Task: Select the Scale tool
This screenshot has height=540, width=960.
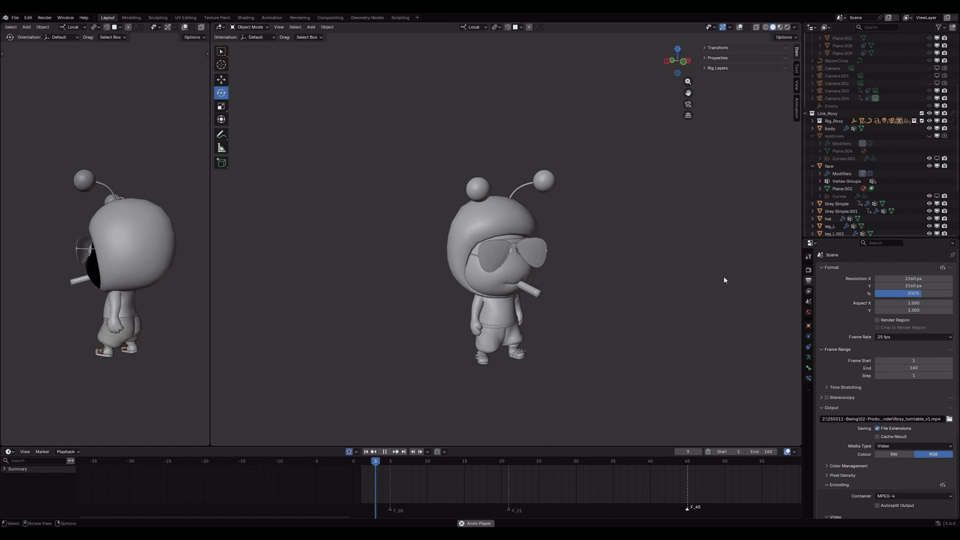Action: click(x=221, y=107)
